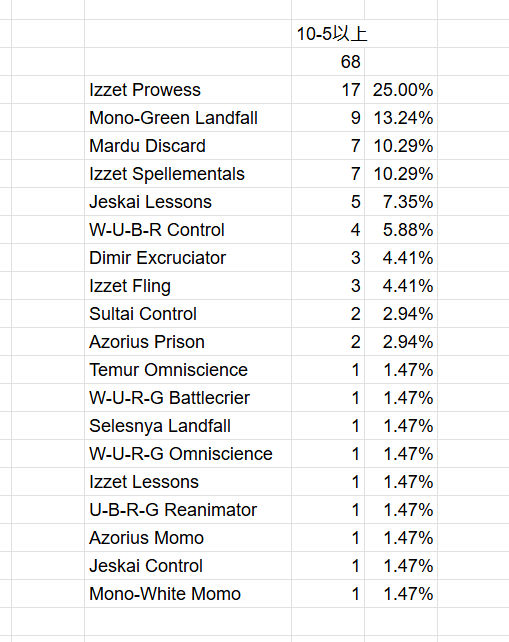Select the U-B-R-G Reanimator cell
Viewport: 509px width, 642px height.
tap(188, 510)
